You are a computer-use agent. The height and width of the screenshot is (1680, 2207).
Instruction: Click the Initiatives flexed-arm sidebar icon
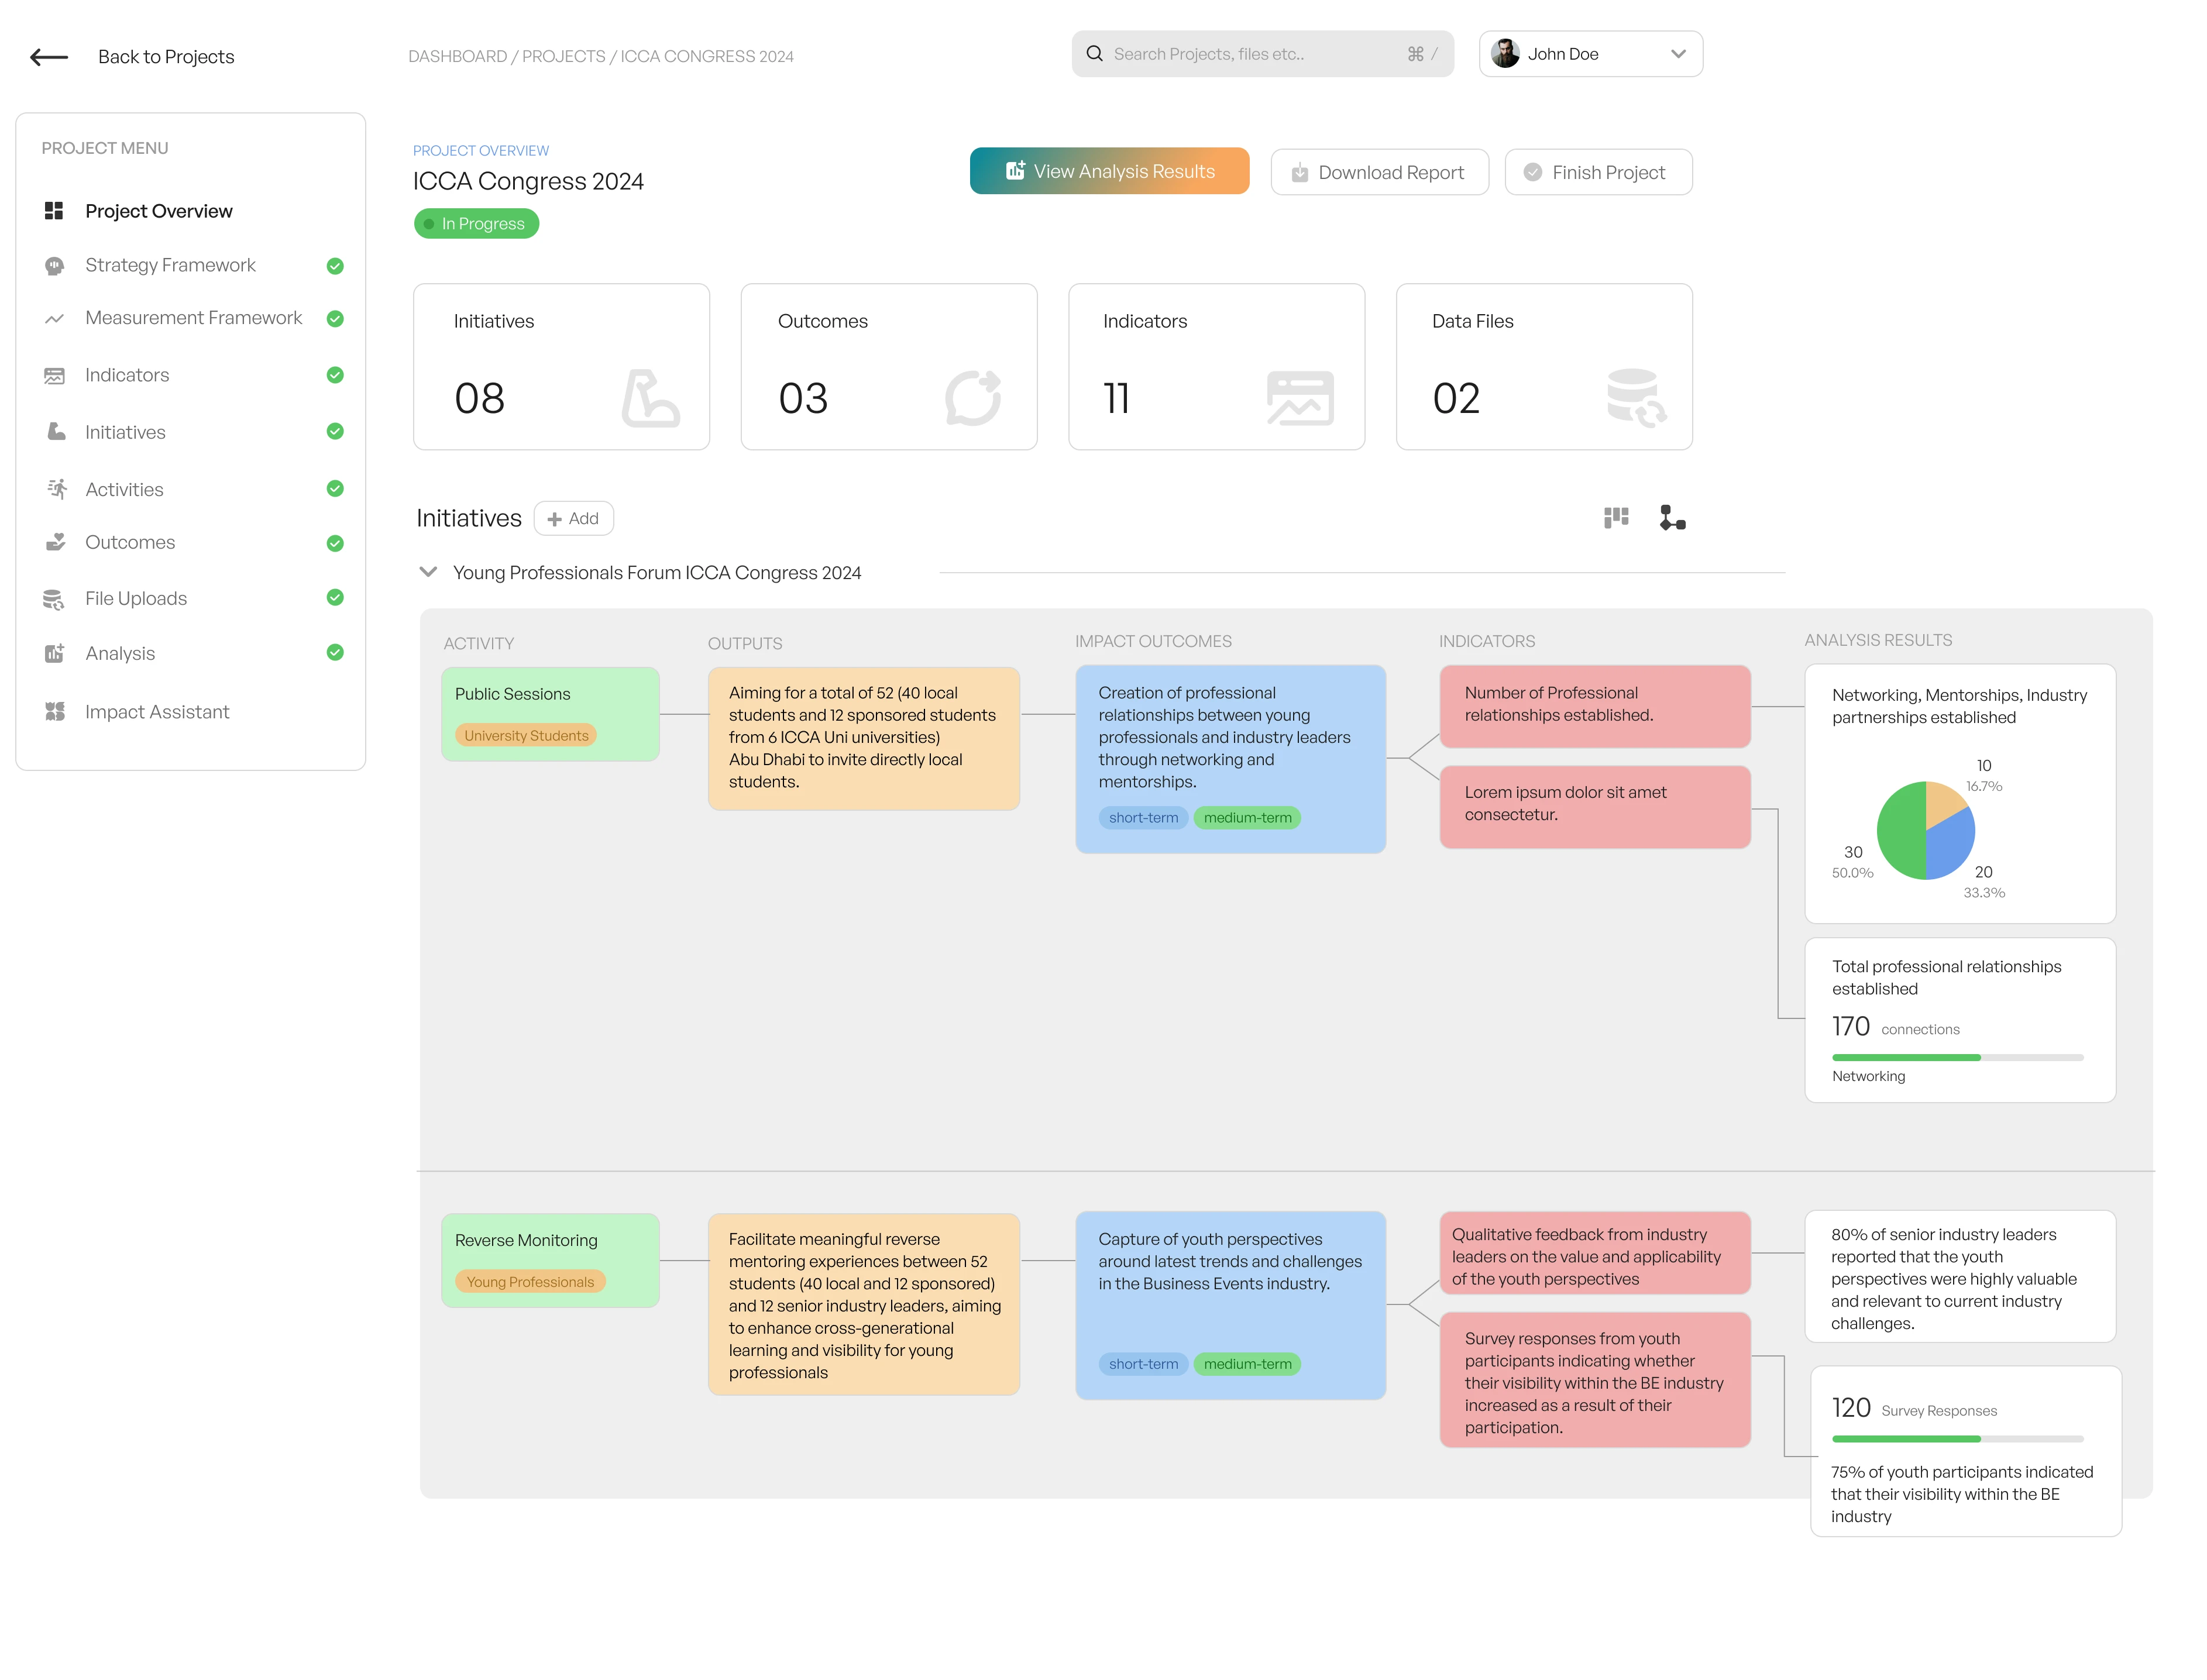(56, 432)
